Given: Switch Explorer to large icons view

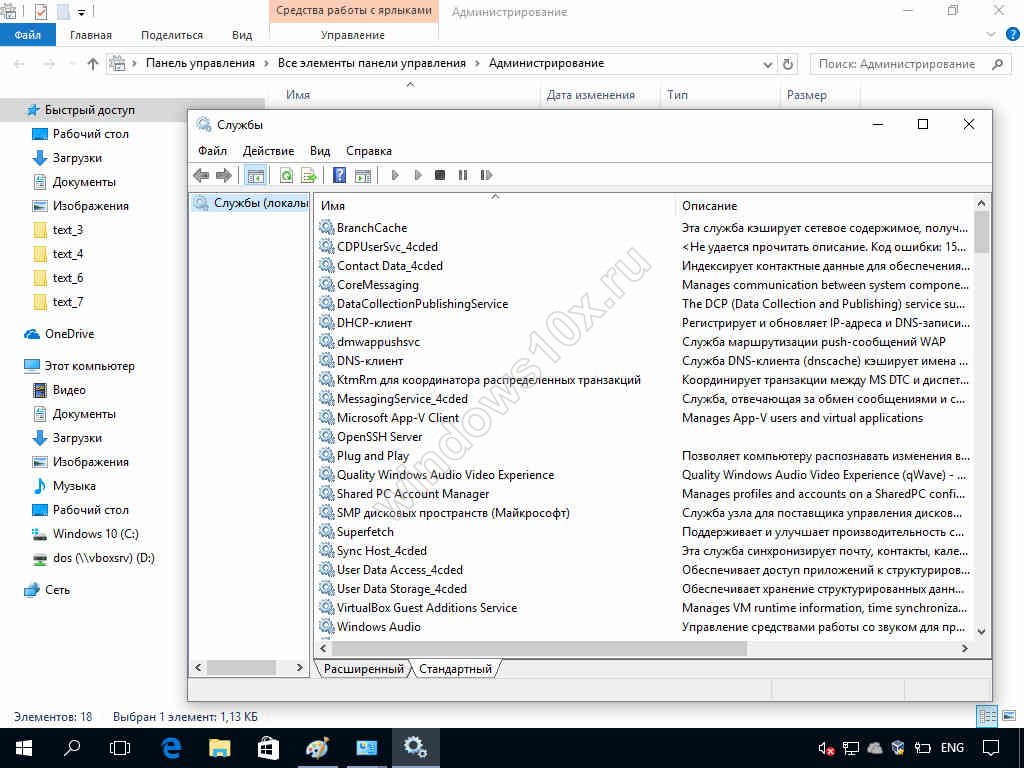Looking at the screenshot, I should [x=1006, y=716].
